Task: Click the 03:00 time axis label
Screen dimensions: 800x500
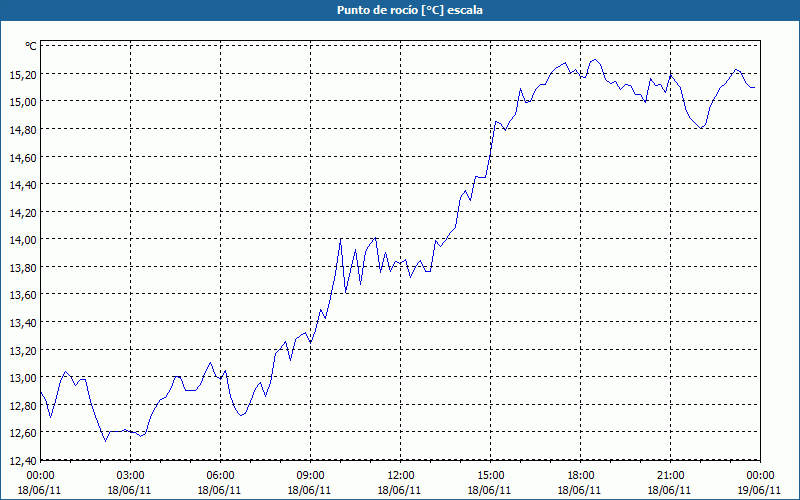Action: (130, 476)
